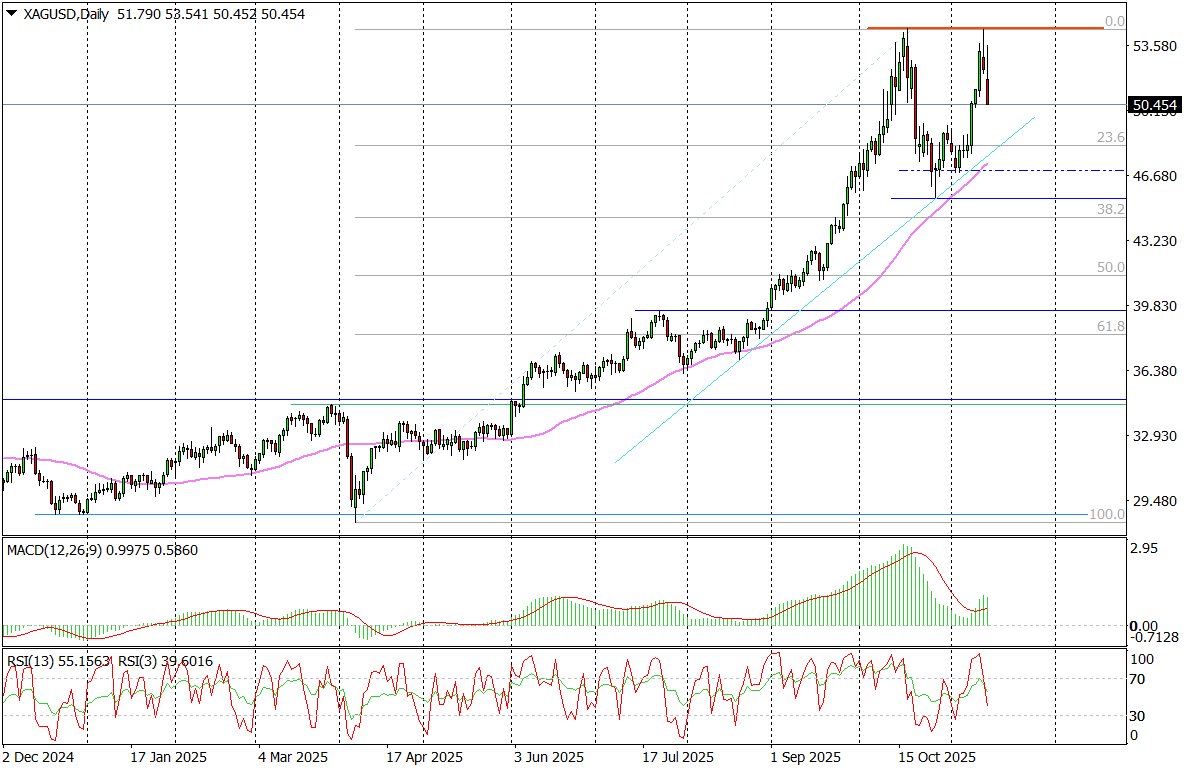Click the Fibonacci 100.0 level label
This screenshot has height=771, width=1190.
(1106, 514)
